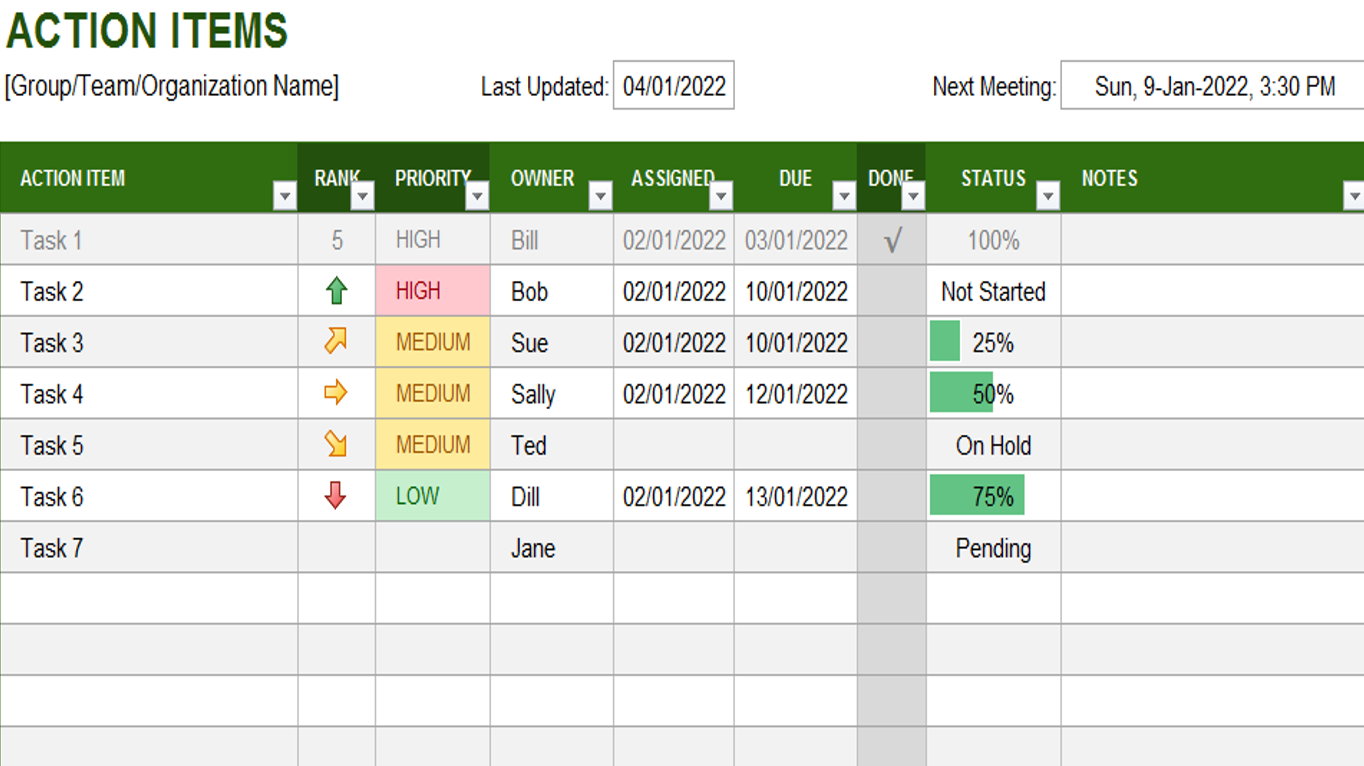The height and width of the screenshot is (766, 1364).
Task: Click the green LOW priority cell for Task 6
Action: [x=433, y=495]
